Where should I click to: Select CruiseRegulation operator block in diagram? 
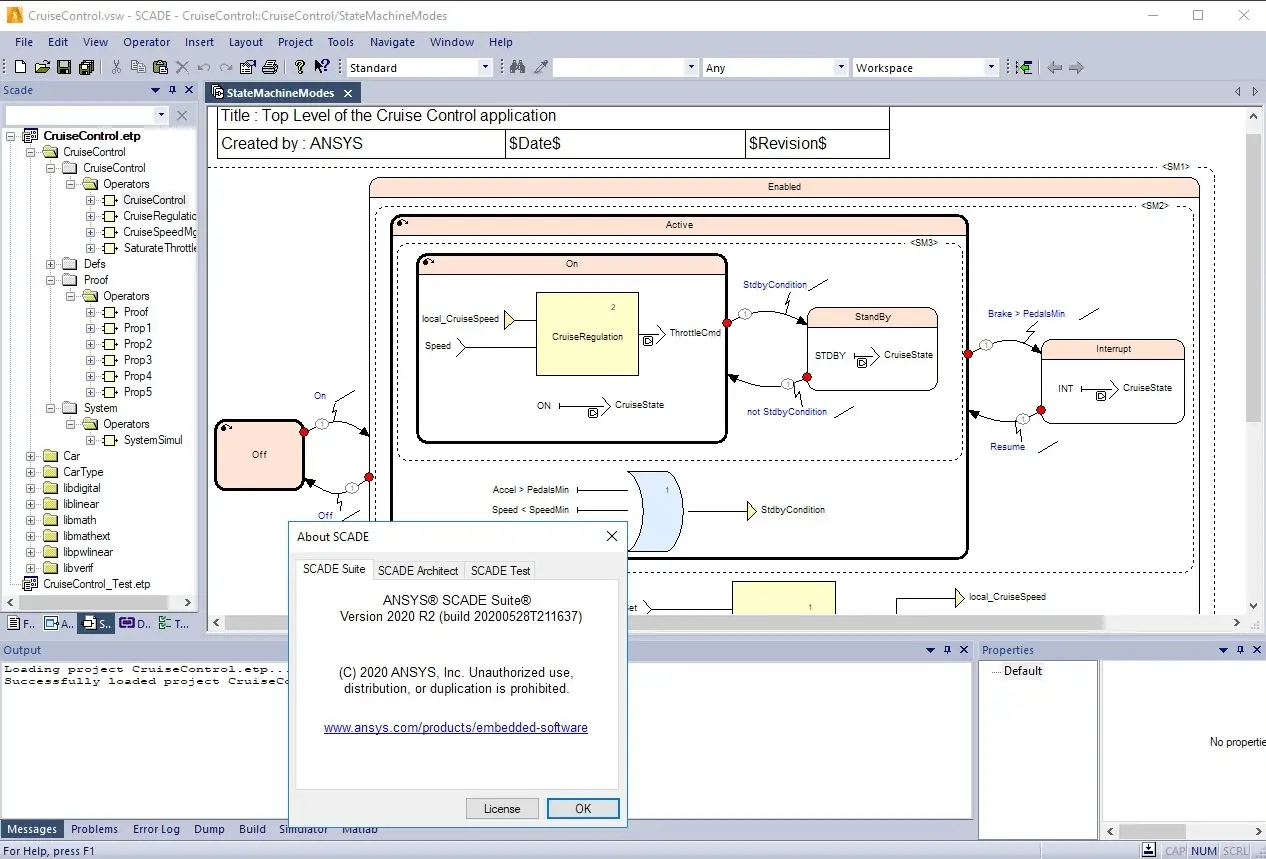(x=587, y=335)
